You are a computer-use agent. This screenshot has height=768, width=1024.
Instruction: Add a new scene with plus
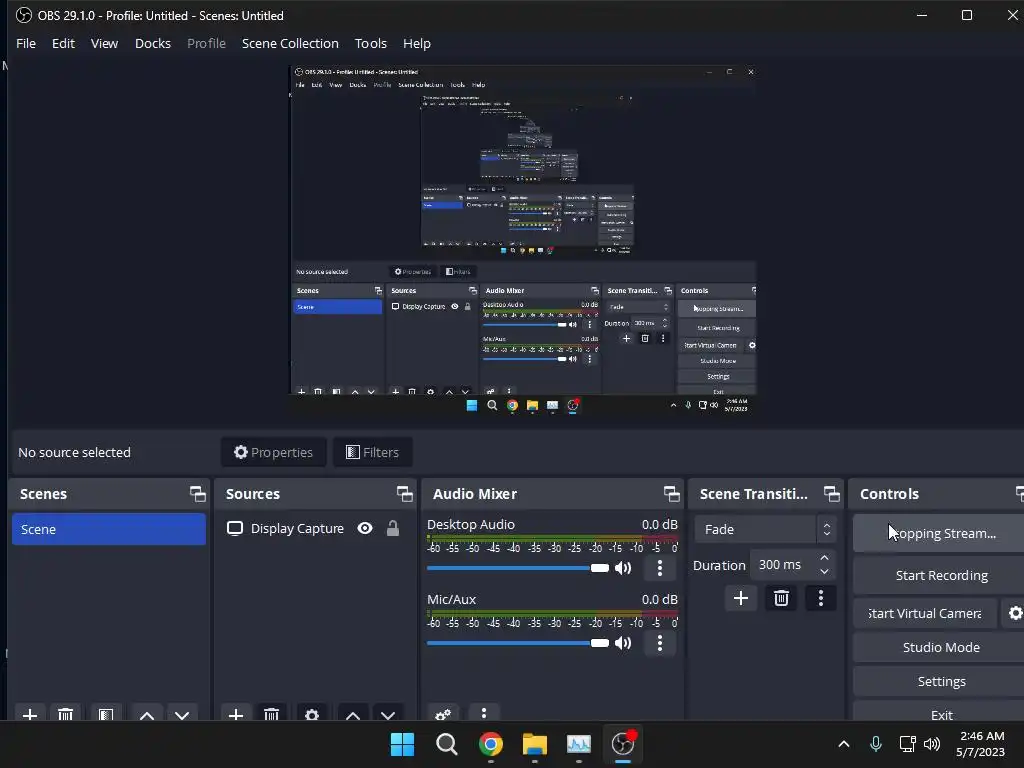click(29, 714)
